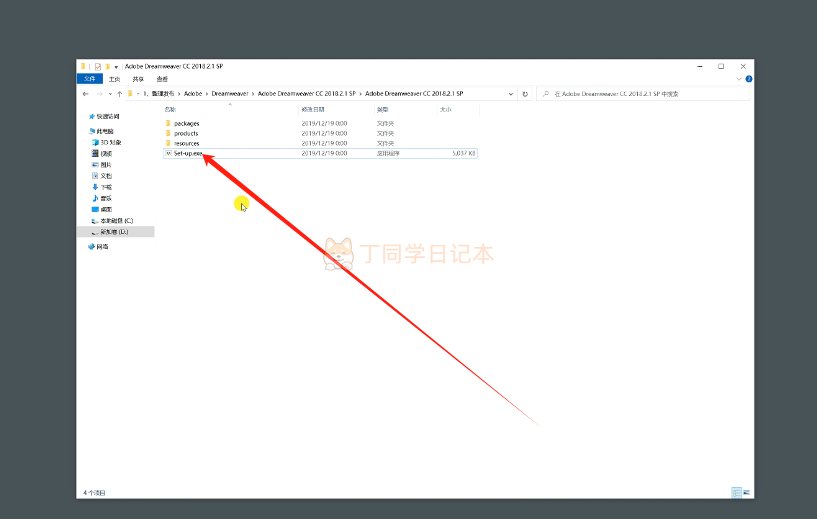Go back with the Back arrow
Viewport: 817px width, 519px height.
point(85,94)
